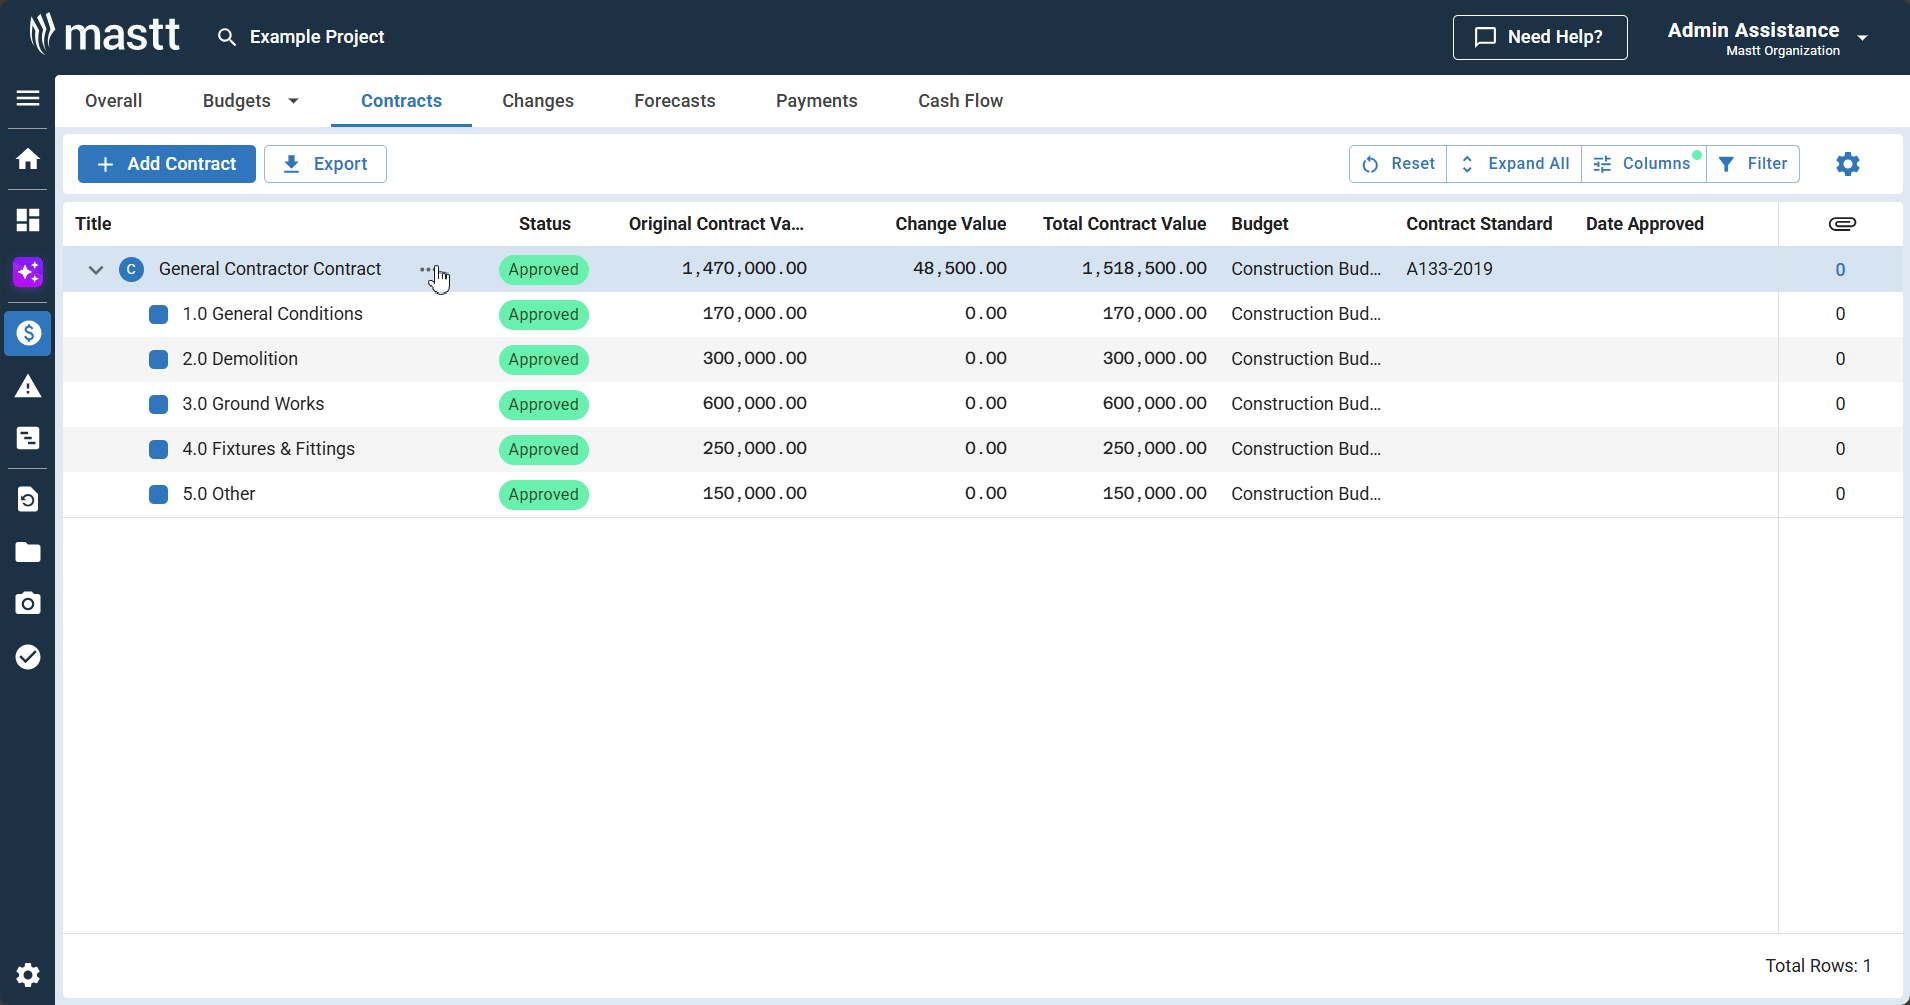
Task: Select the blue square beside 5.0 Other
Action: (158, 494)
